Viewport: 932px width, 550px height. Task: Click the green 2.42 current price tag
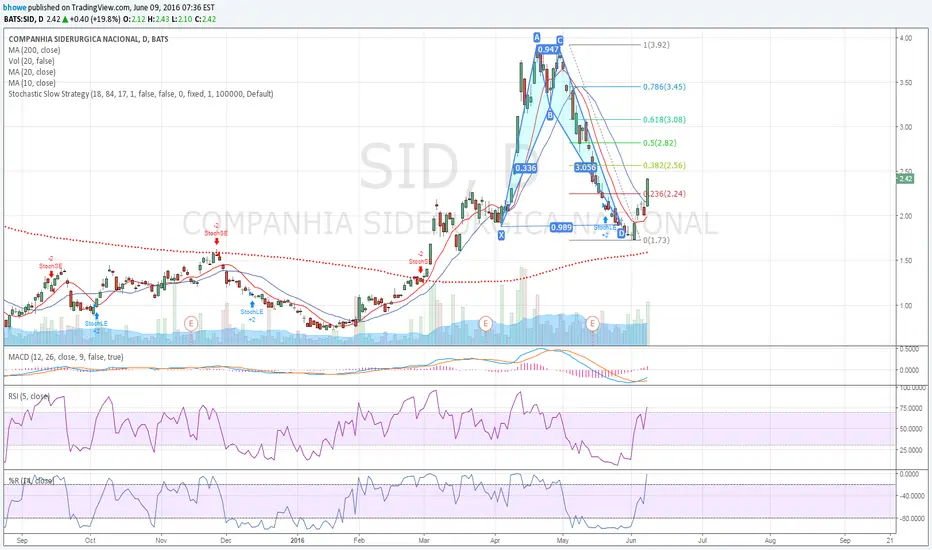click(x=906, y=178)
